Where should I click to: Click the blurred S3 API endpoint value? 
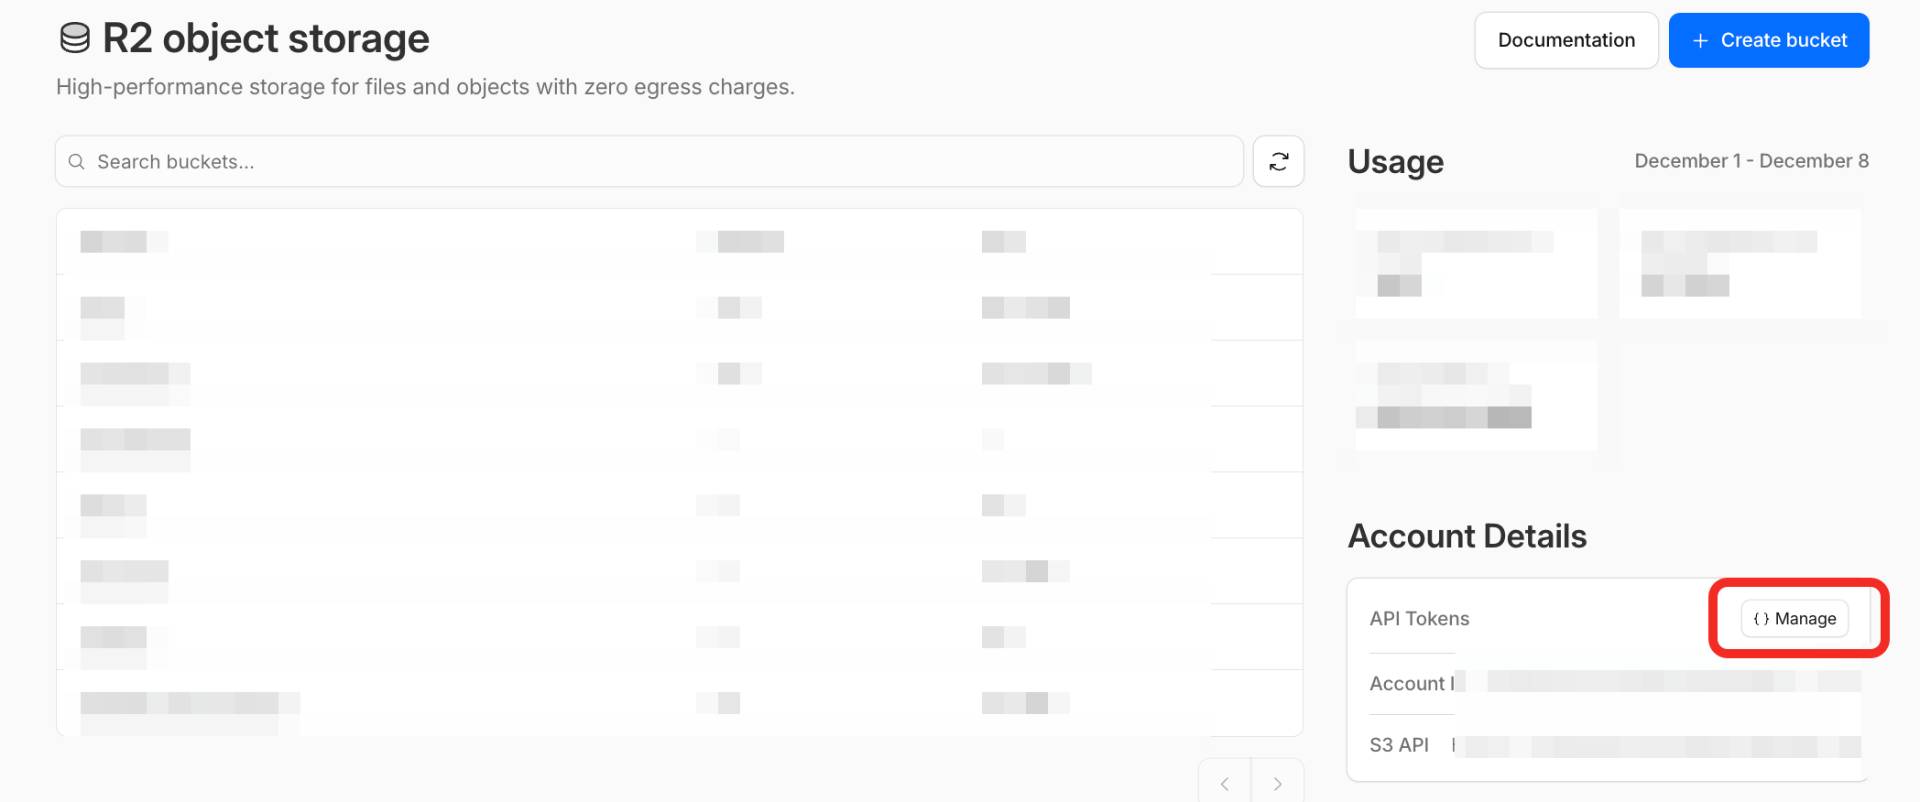point(1660,746)
